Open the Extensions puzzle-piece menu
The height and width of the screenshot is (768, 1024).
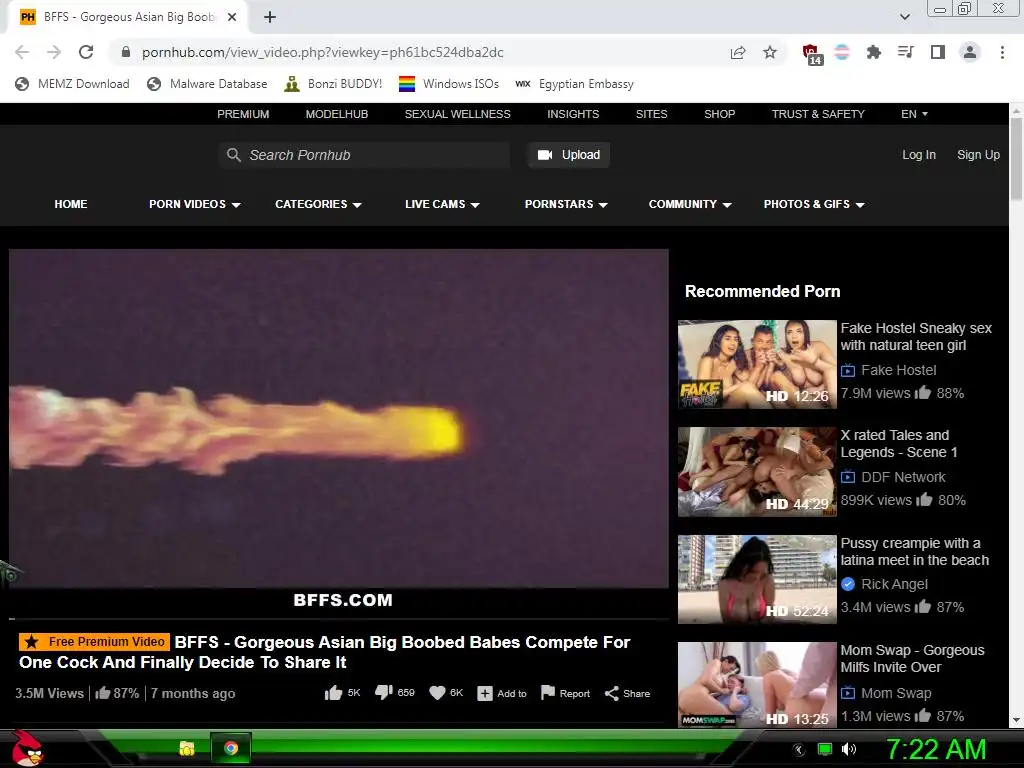tap(873, 52)
